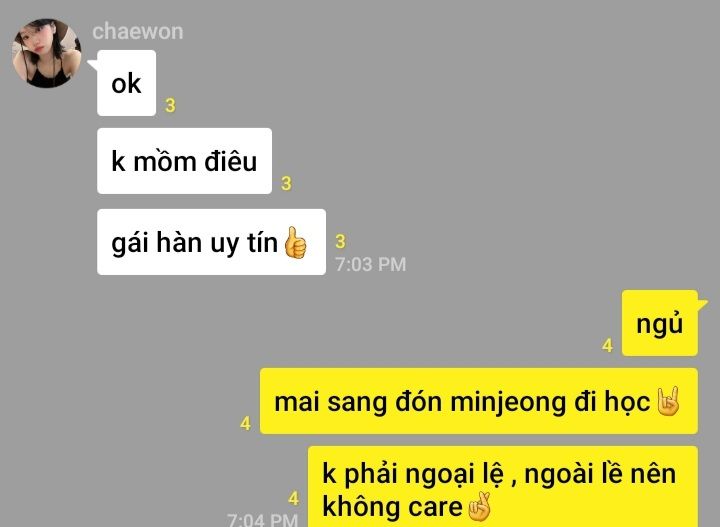
Task: Tap unread count 4 beside minjeong message
Action: (246, 424)
